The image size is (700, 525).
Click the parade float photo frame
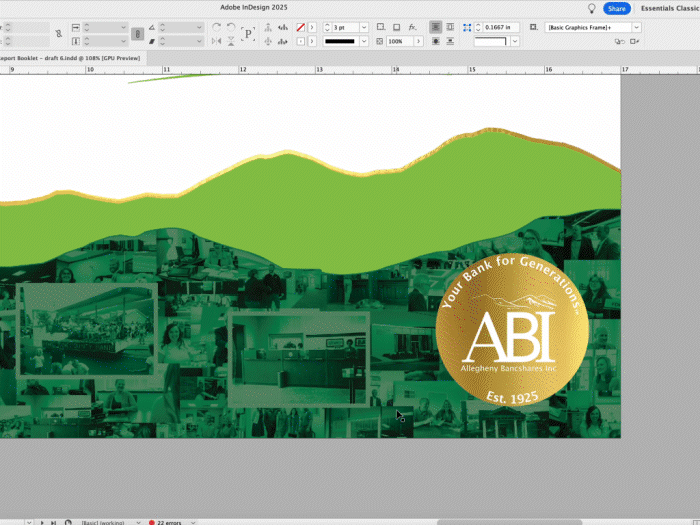click(87, 331)
